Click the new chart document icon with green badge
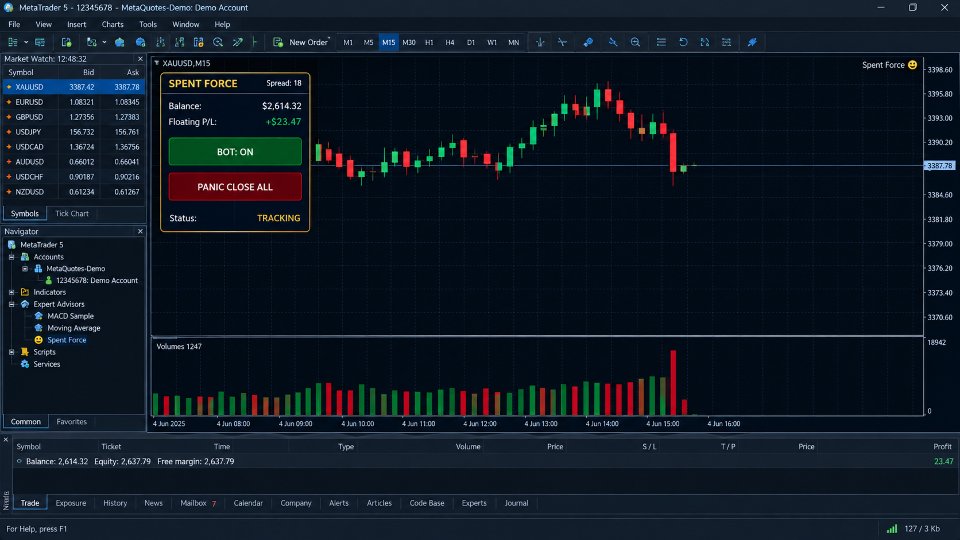This screenshot has height=540, width=960. pyautogui.click(x=66, y=42)
